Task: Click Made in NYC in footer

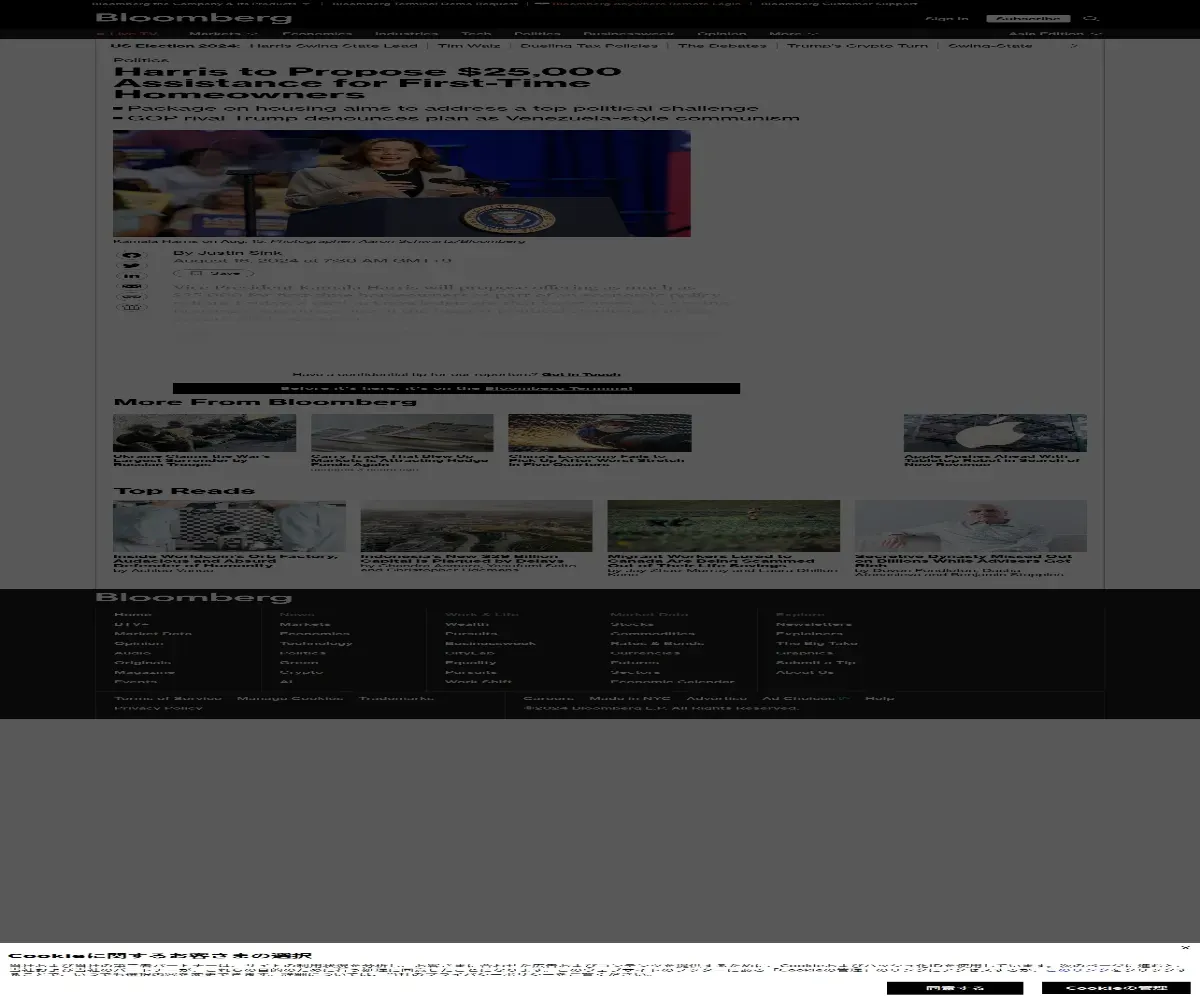Action: tap(630, 698)
